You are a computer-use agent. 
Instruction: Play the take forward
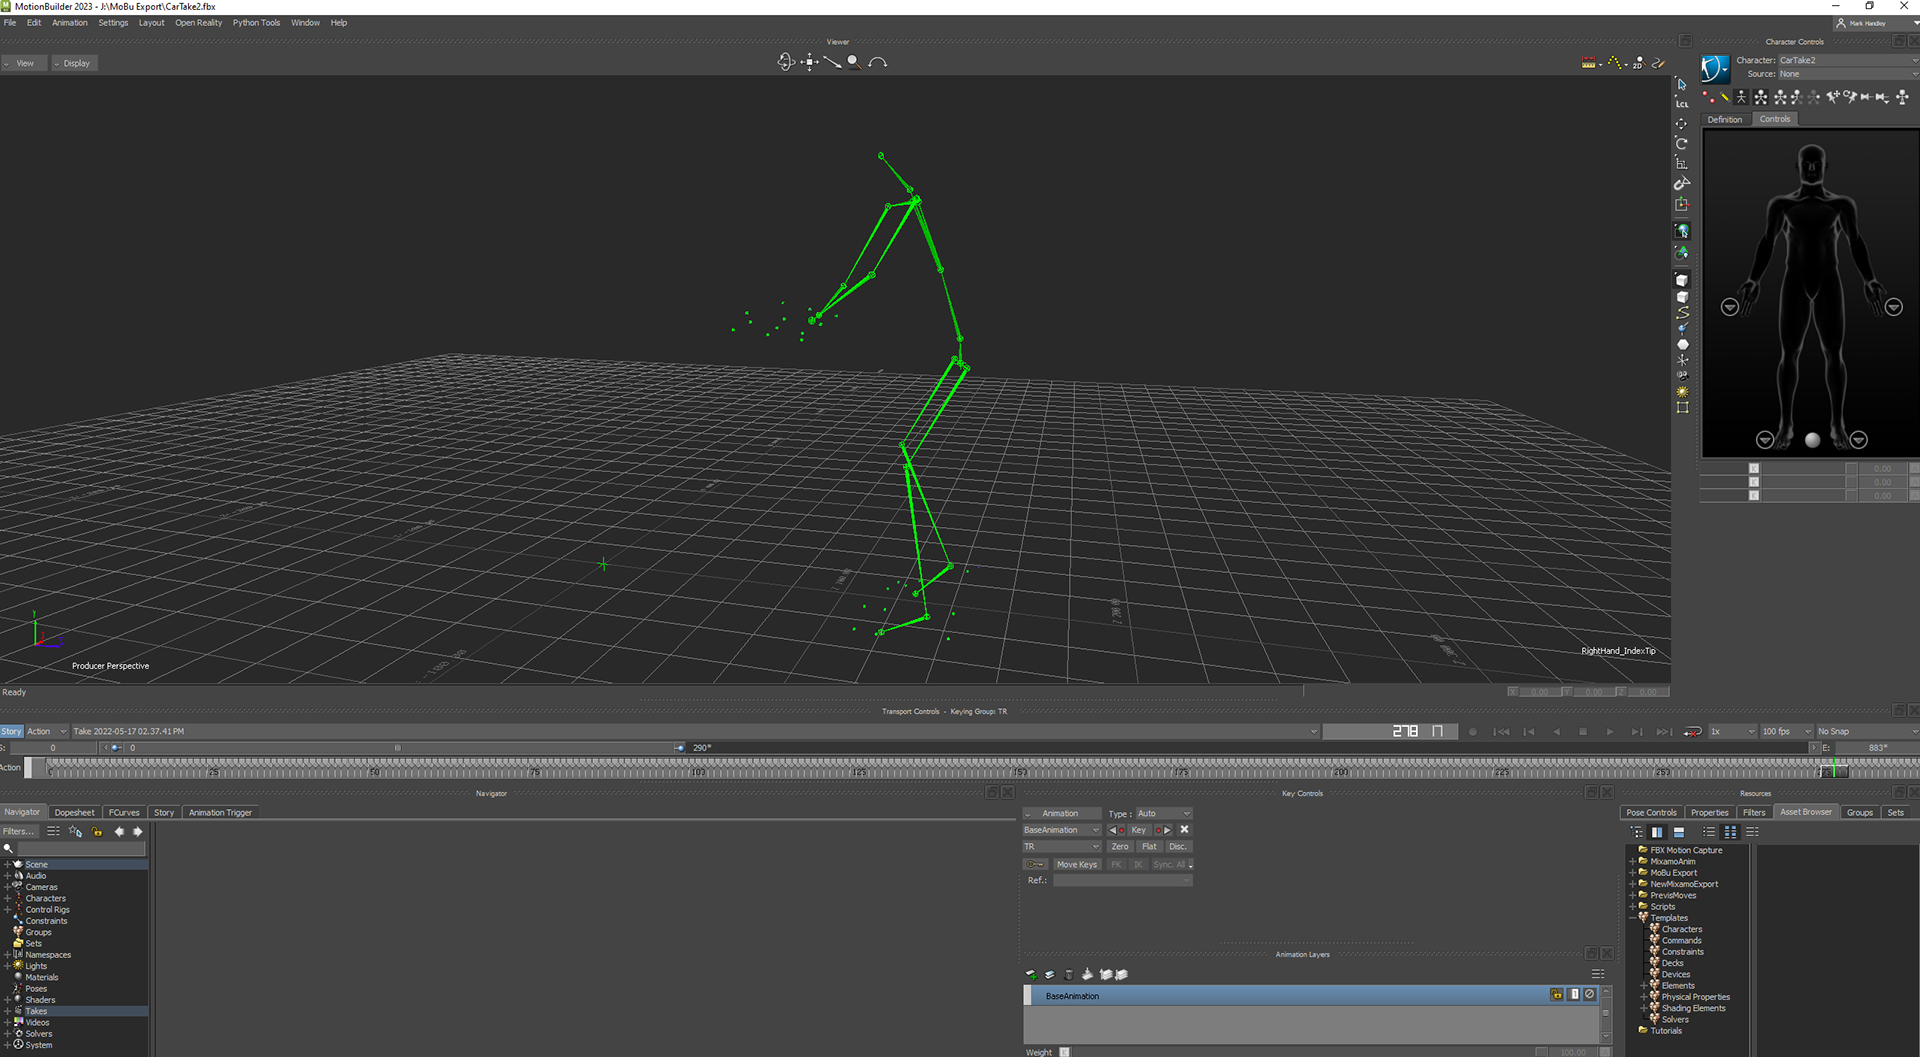[x=1609, y=732]
